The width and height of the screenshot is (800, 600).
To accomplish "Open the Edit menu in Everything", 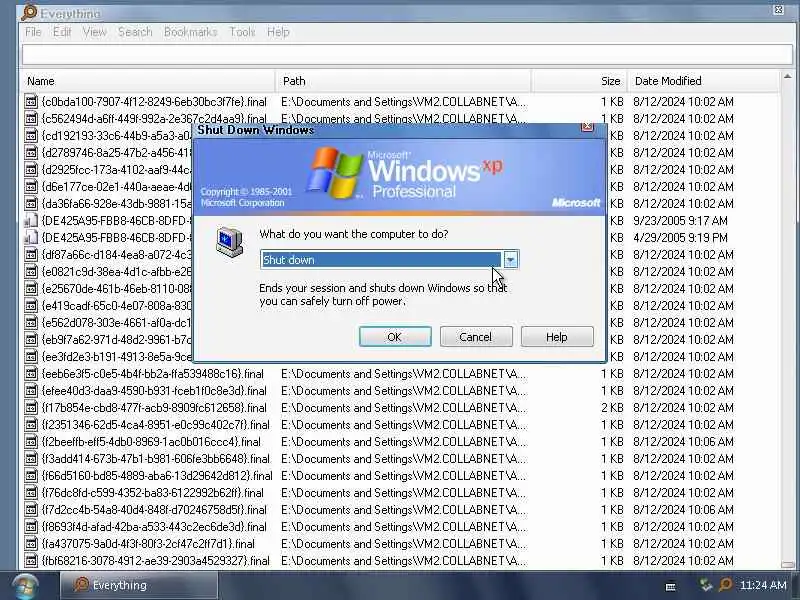I will (62, 32).
